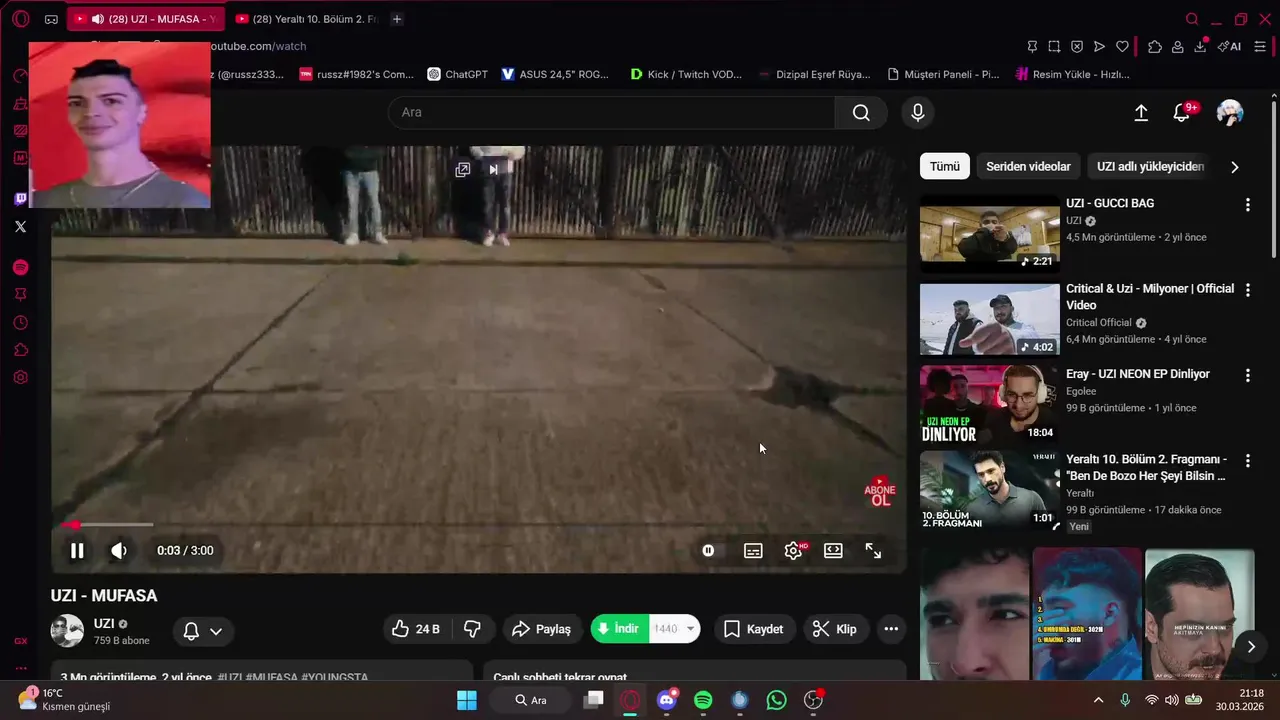Open Spotify from the Windows taskbar
Viewport: 1280px width, 720px height.
pyautogui.click(x=703, y=700)
